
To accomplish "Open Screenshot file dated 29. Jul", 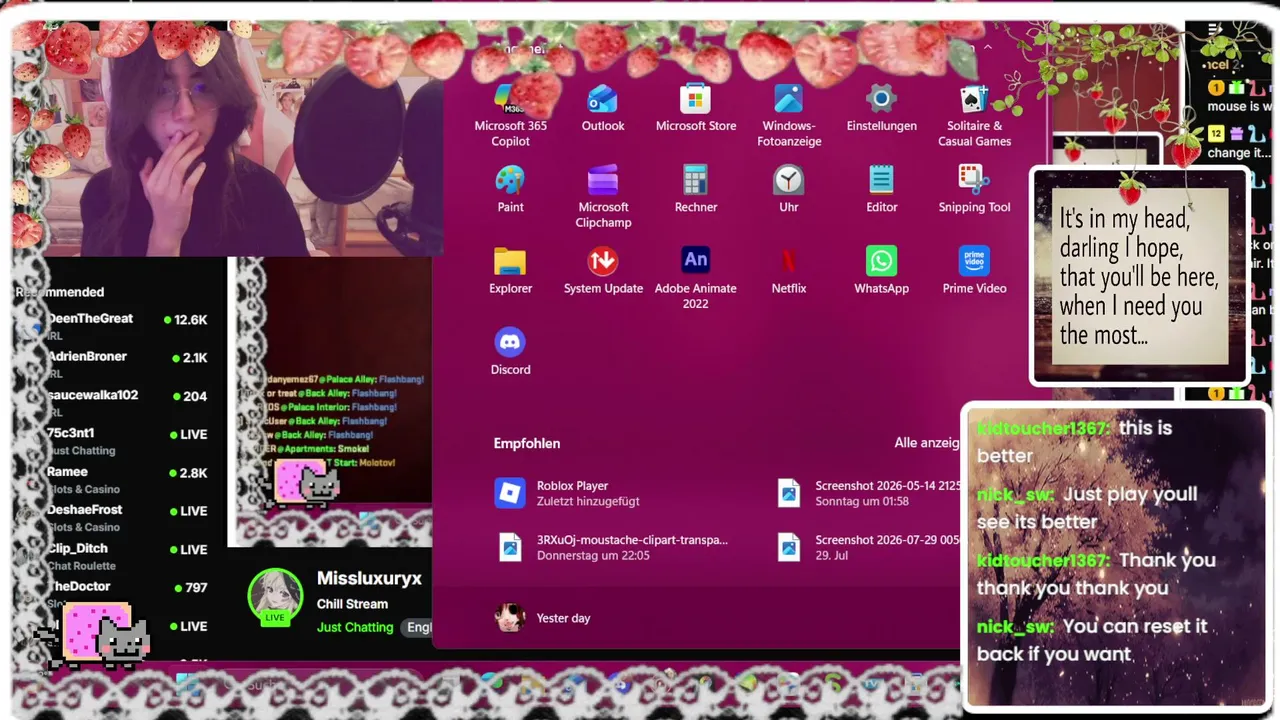I will pos(867,547).
